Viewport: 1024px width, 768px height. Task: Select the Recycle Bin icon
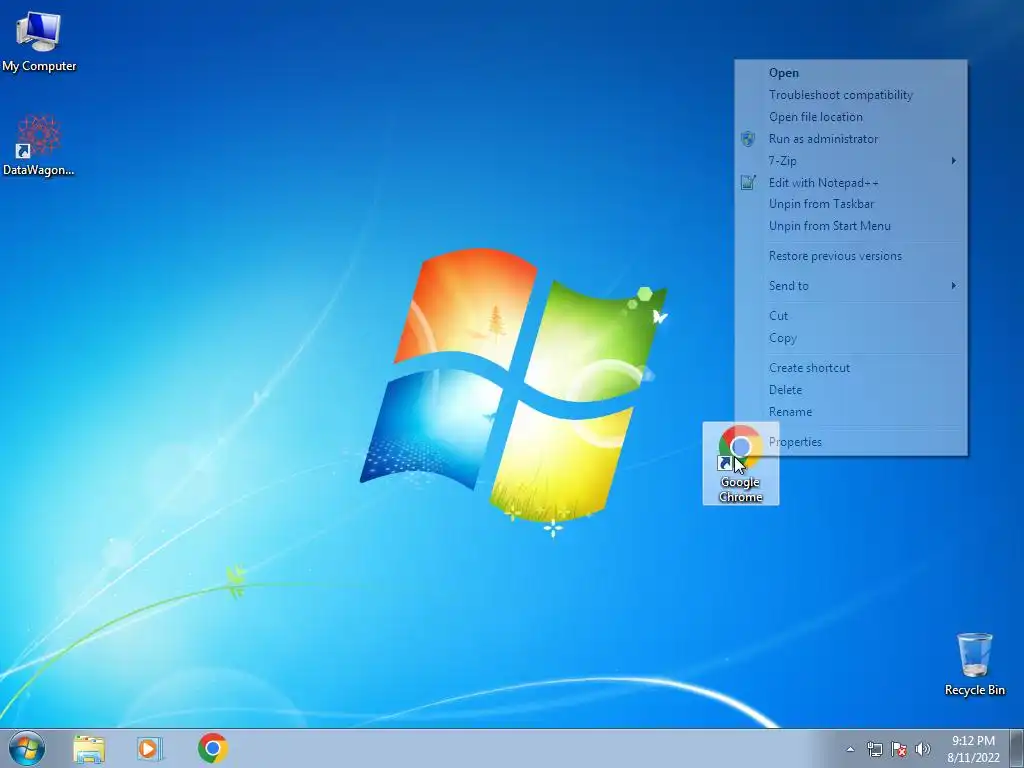click(x=974, y=664)
